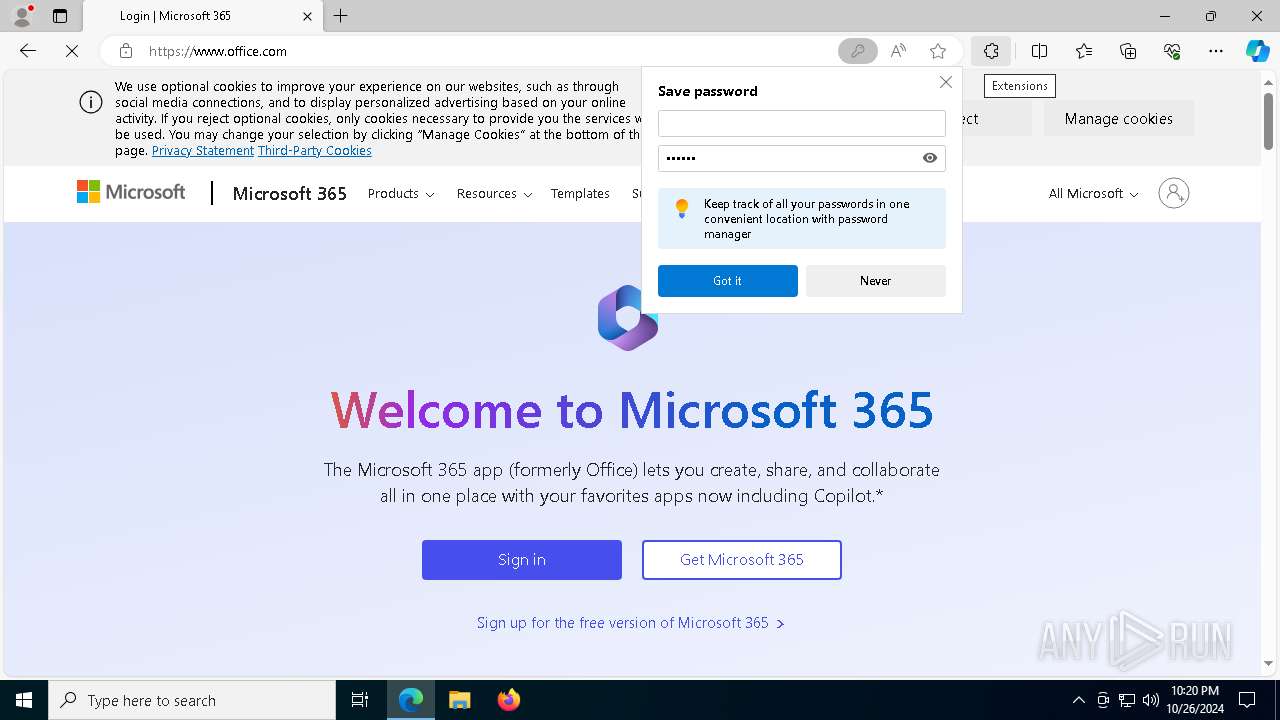Screen dimensions: 1280x720
Task: Click Manage cookies button
Action: [x=1118, y=119]
